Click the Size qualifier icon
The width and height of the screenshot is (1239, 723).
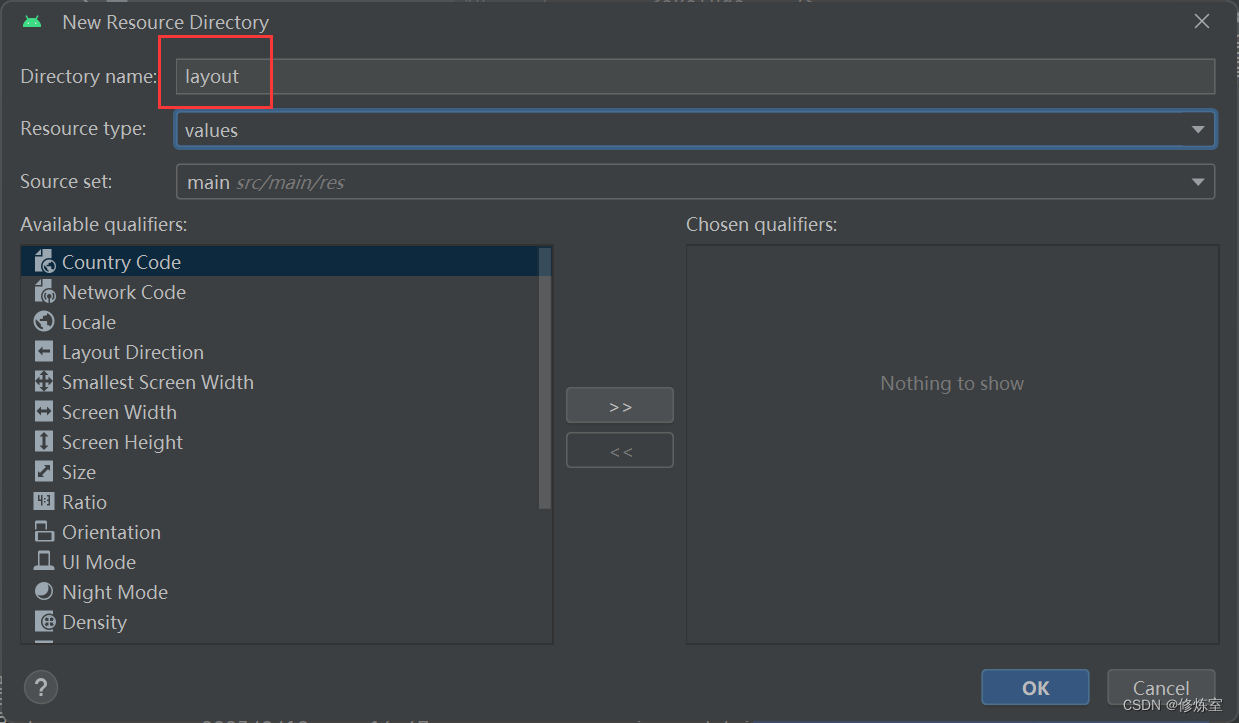(x=44, y=472)
